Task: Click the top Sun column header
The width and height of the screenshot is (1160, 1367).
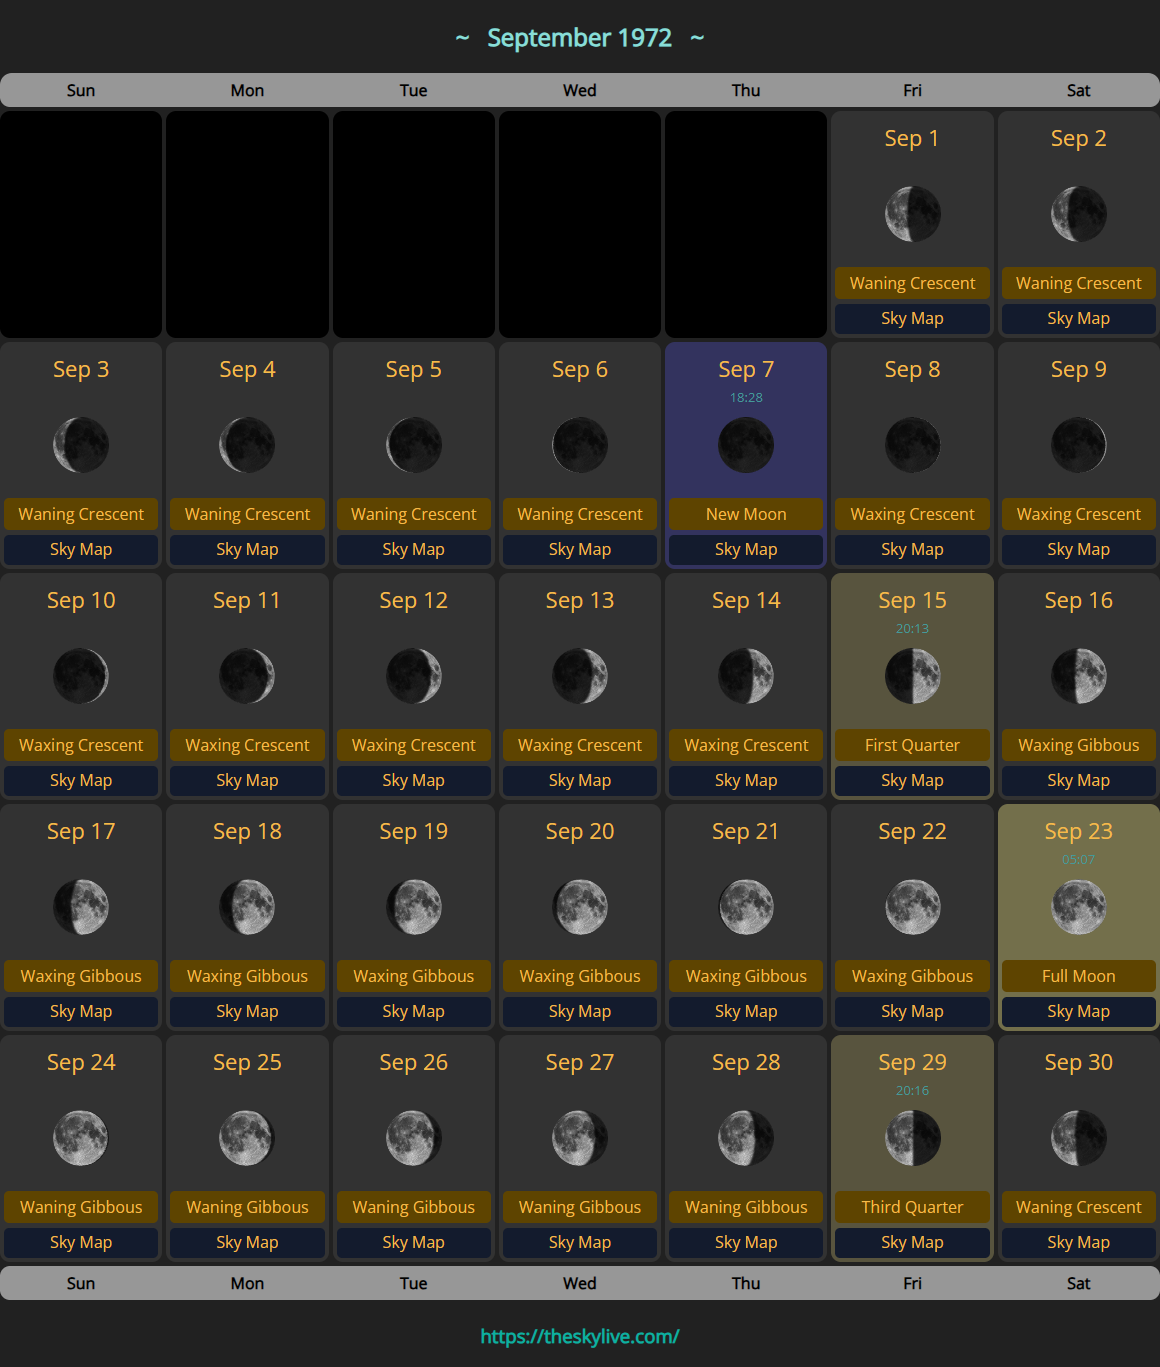Action: [81, 90]
